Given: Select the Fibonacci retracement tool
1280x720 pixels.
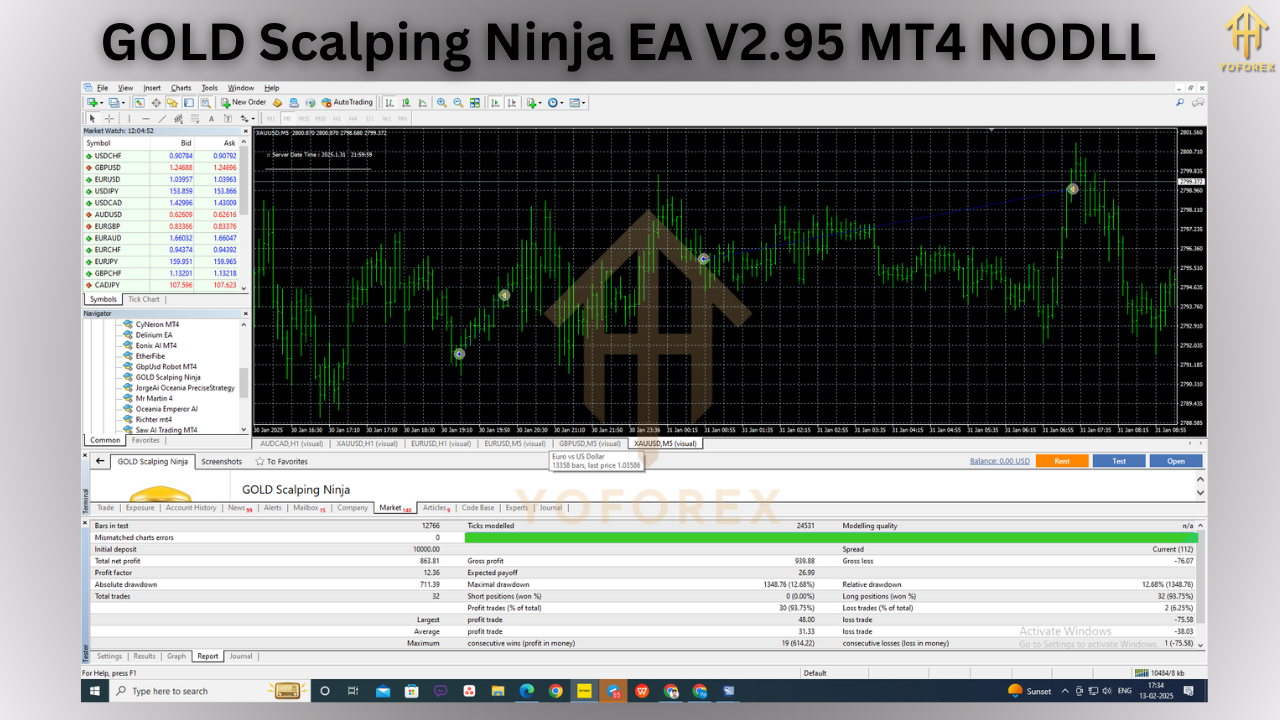Looking at the screenshot, I should pyautogui.click(x=193, y=118).
